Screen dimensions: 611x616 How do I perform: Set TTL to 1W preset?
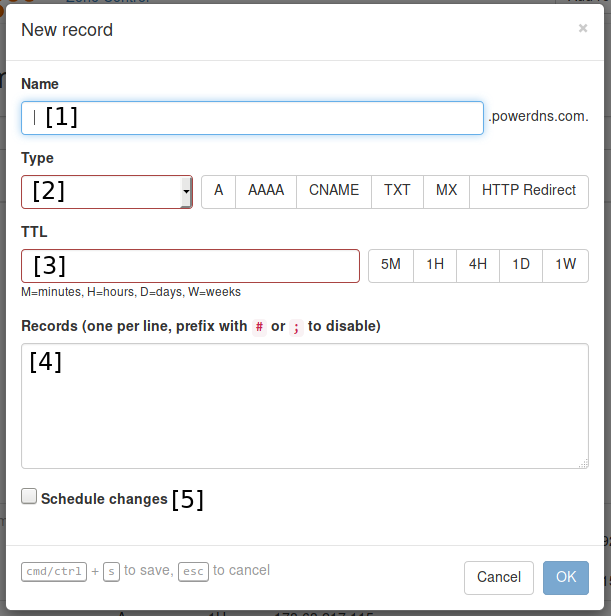point(566,265)
